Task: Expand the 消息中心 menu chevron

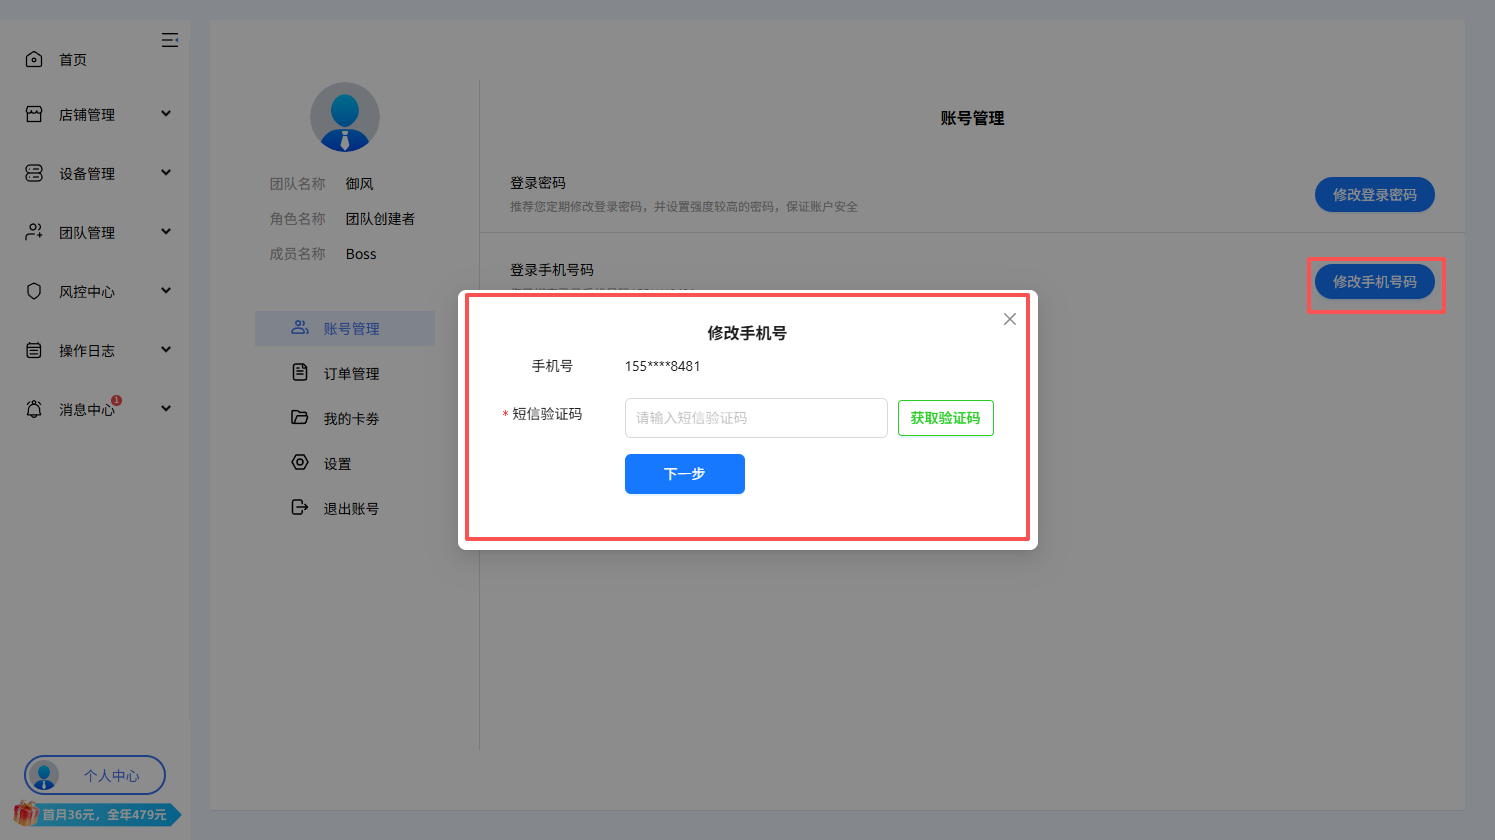Action: tap(166, 408)
